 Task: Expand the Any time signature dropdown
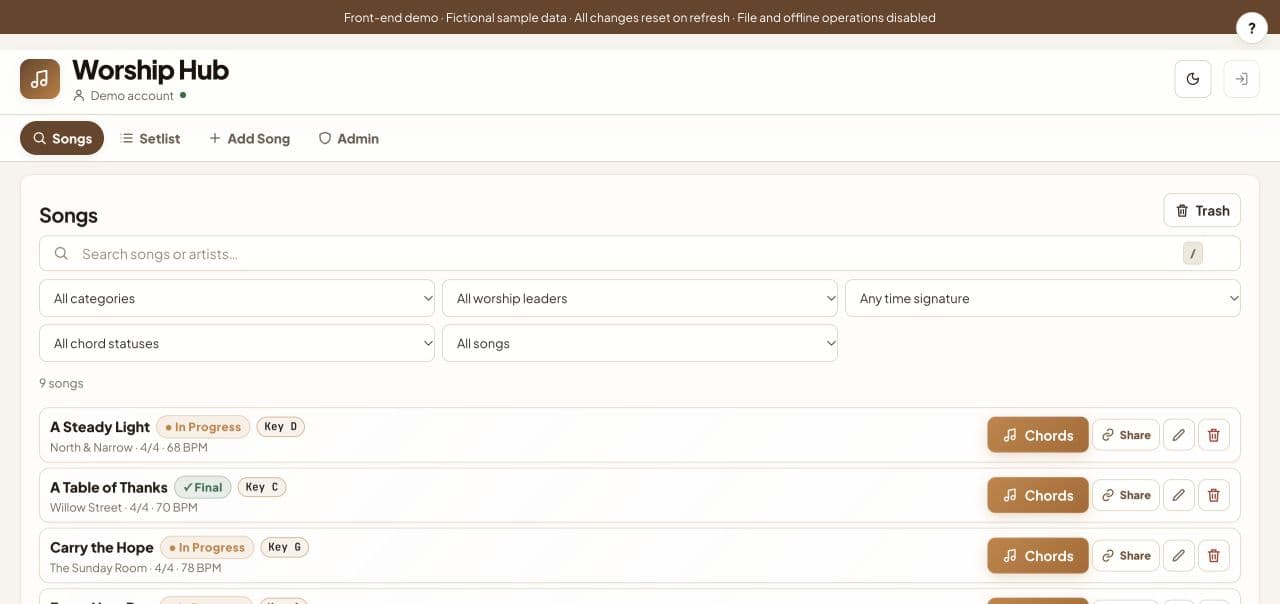(x=1043, y=298)
